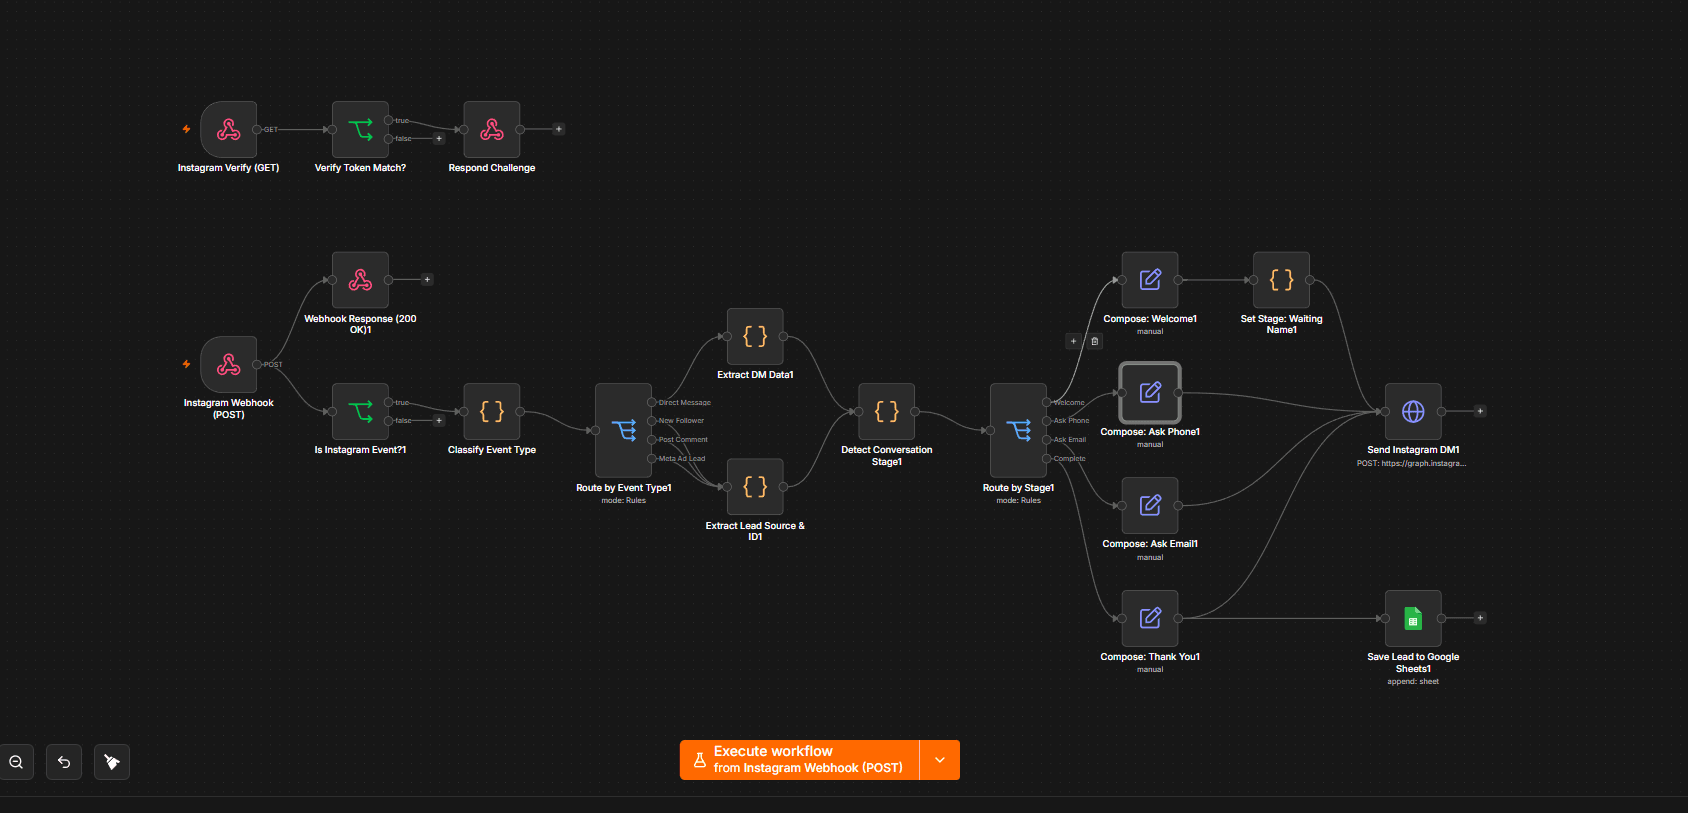
Task: Select the Compose: Ask Phone1 edit node
Action: click(1150, 392)
